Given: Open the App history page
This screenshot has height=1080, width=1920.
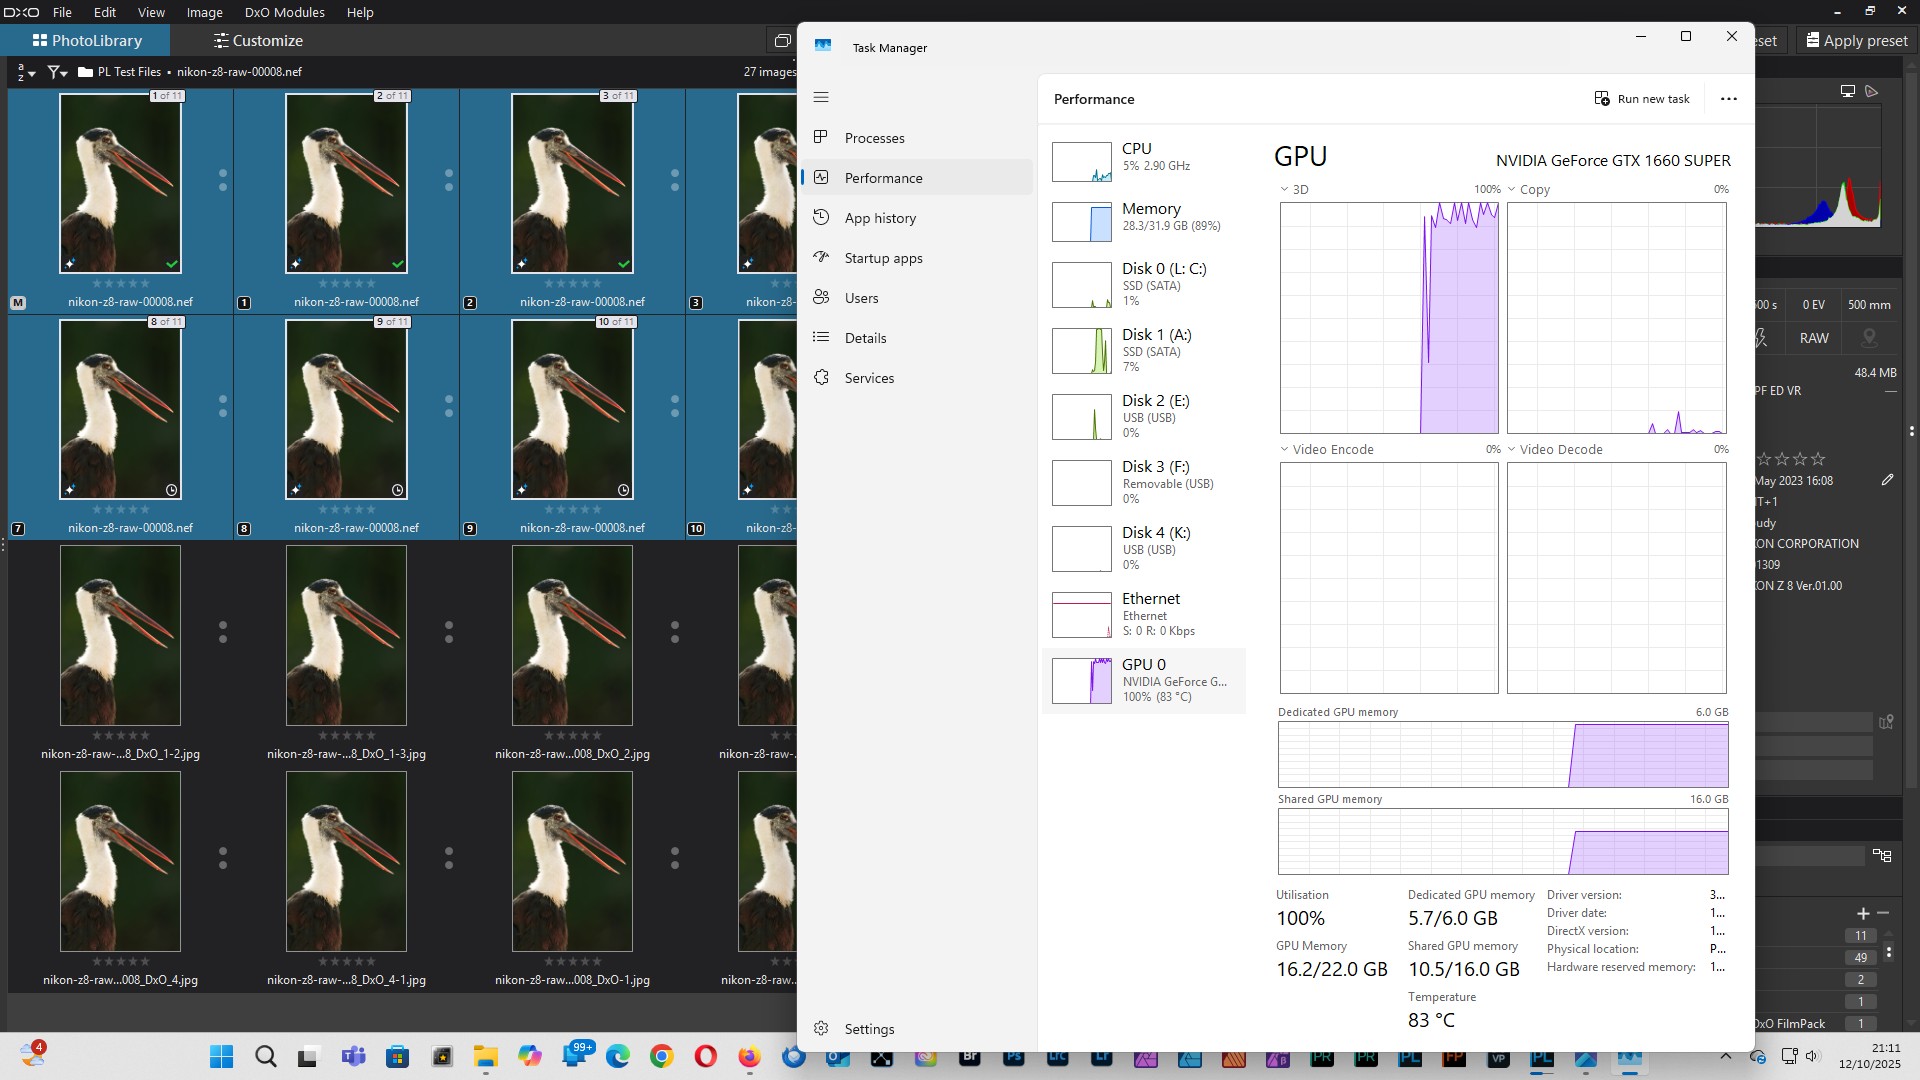Looking at the screenshot, I should 879,218.
